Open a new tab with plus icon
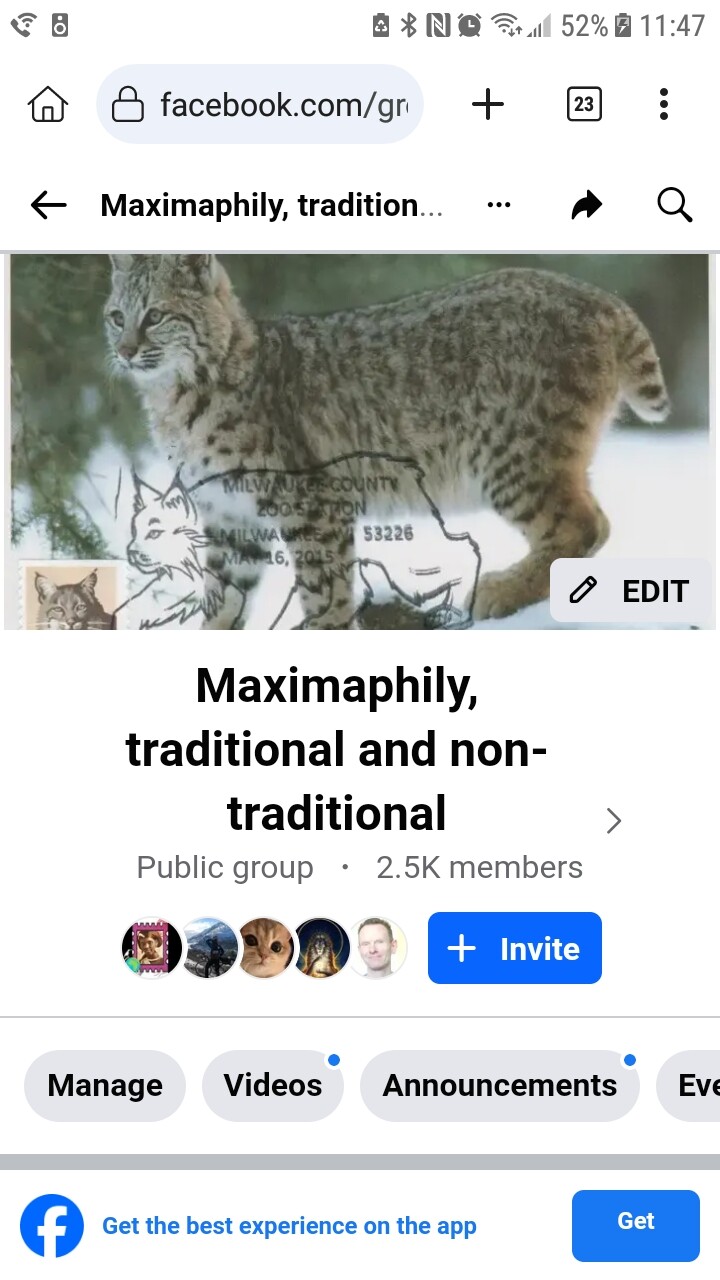The image size is (720, 1280). tap(488, 104)
